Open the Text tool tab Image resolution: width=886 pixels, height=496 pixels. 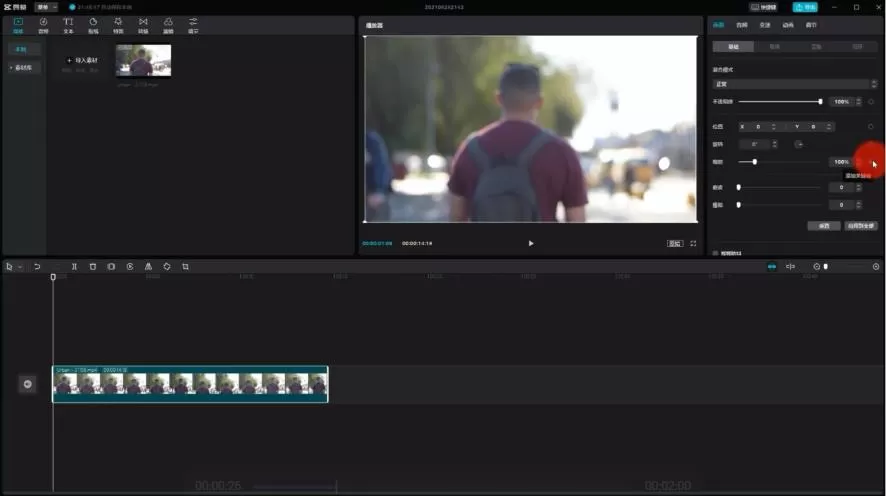click(68, 24)
